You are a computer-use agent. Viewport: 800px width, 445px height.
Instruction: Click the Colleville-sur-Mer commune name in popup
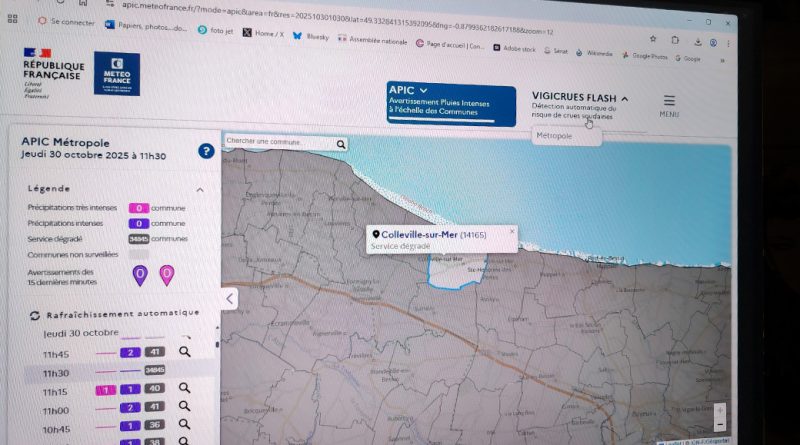pyautogui.click(x=419, y=235)
